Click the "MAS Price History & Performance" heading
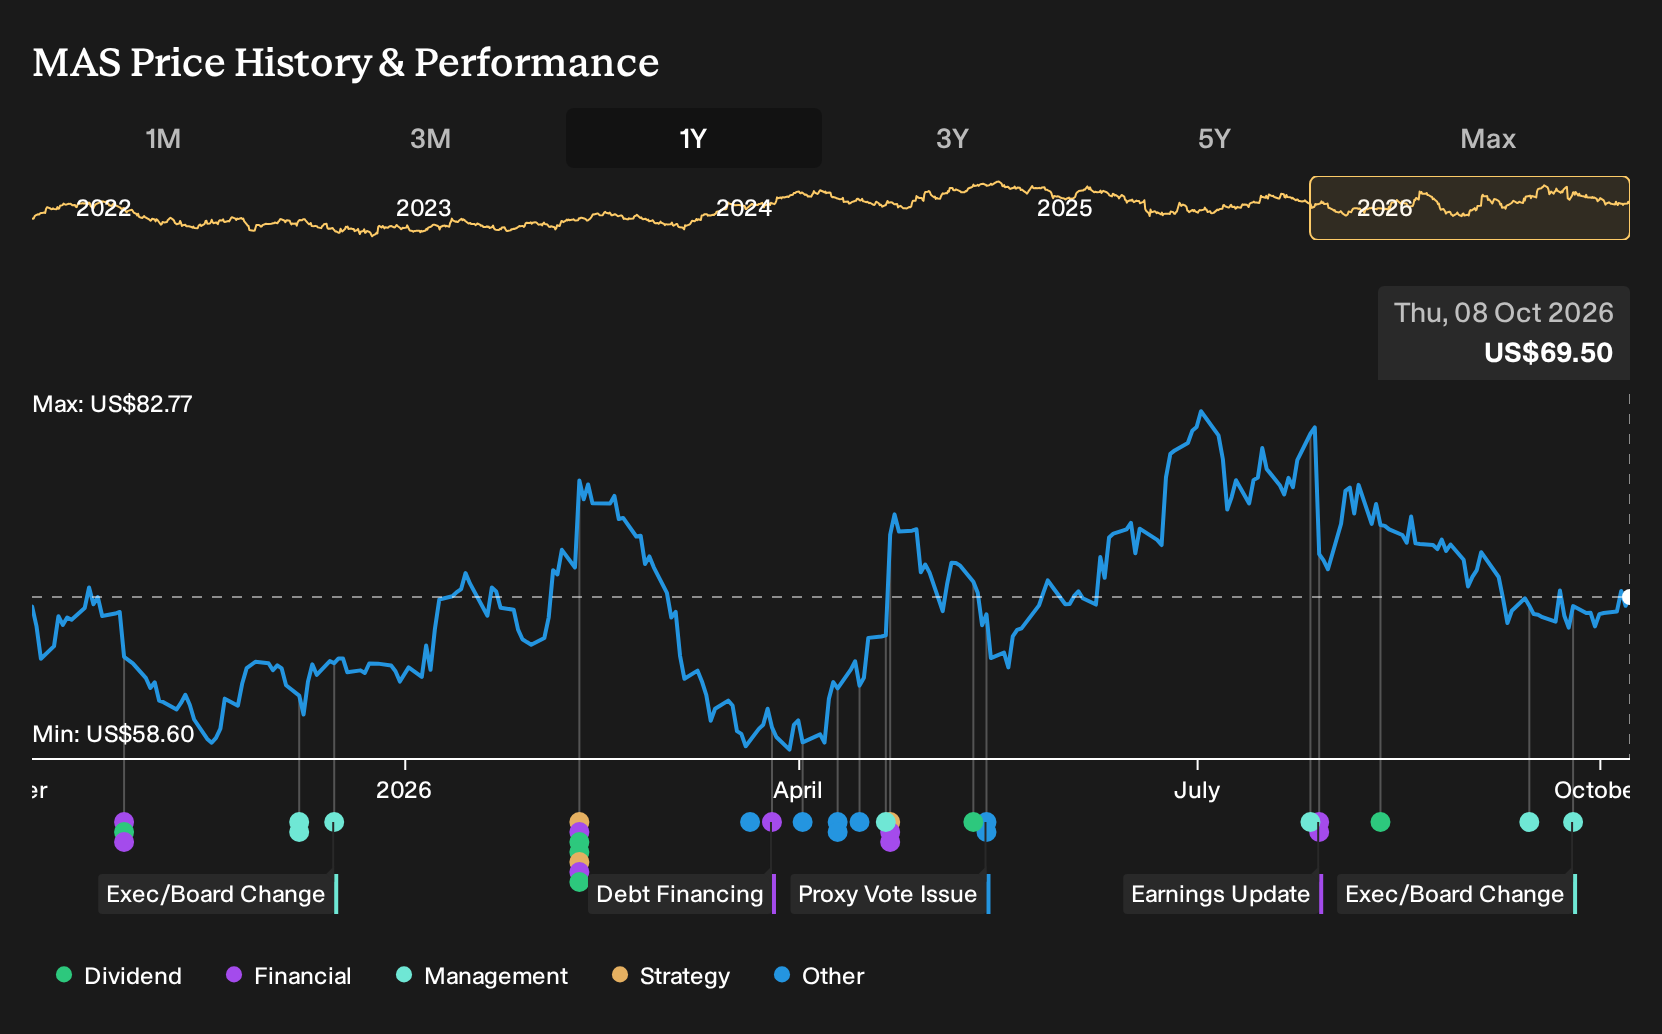Viewport: 1662px width, 1034px height. tap(346, 62)
